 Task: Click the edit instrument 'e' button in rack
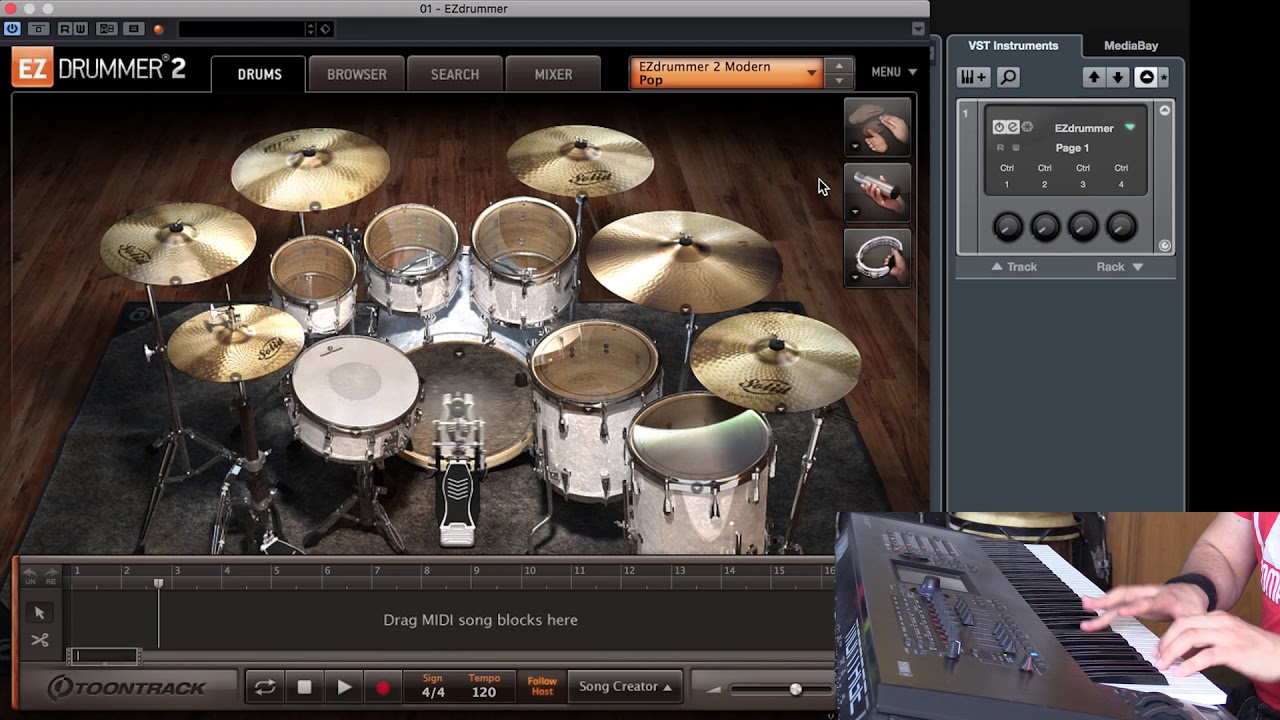[x=1013, y=127]
